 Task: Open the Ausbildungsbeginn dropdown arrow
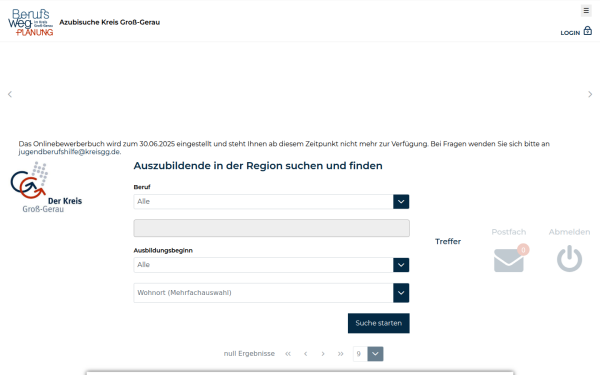pyautogui.click(x=401, y=265)
